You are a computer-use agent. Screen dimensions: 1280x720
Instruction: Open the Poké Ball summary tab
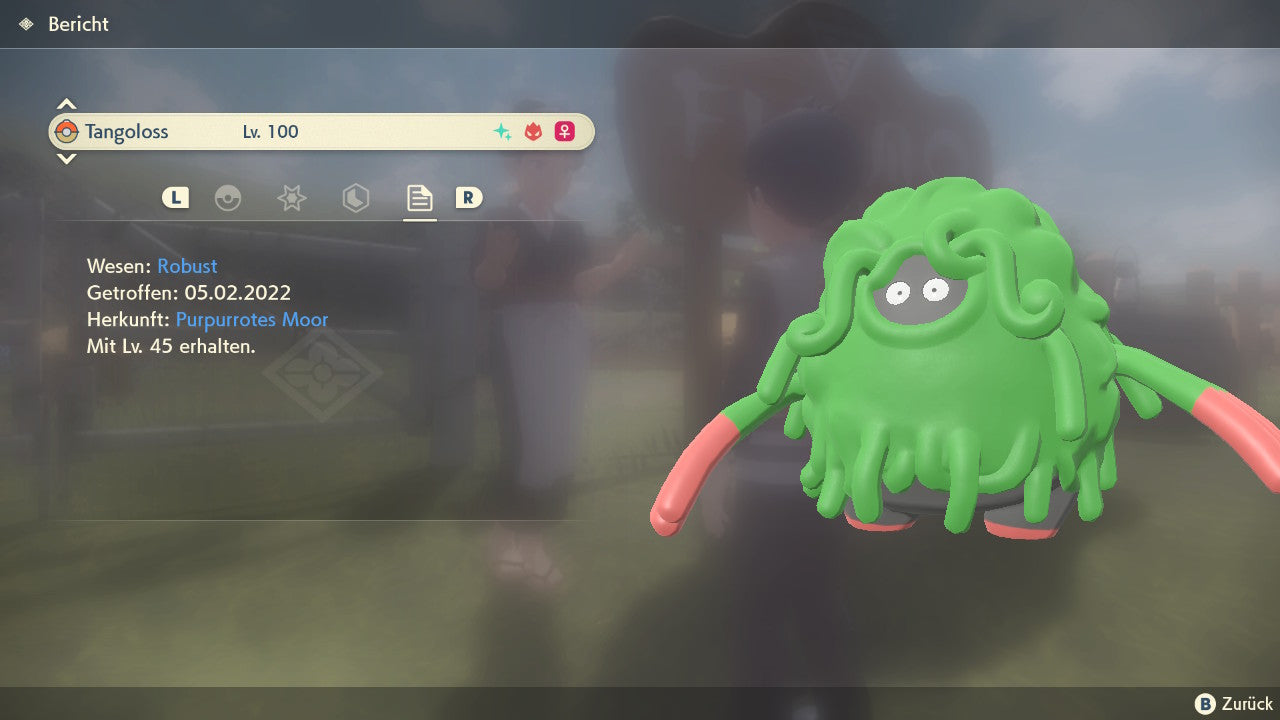point(228,198)
